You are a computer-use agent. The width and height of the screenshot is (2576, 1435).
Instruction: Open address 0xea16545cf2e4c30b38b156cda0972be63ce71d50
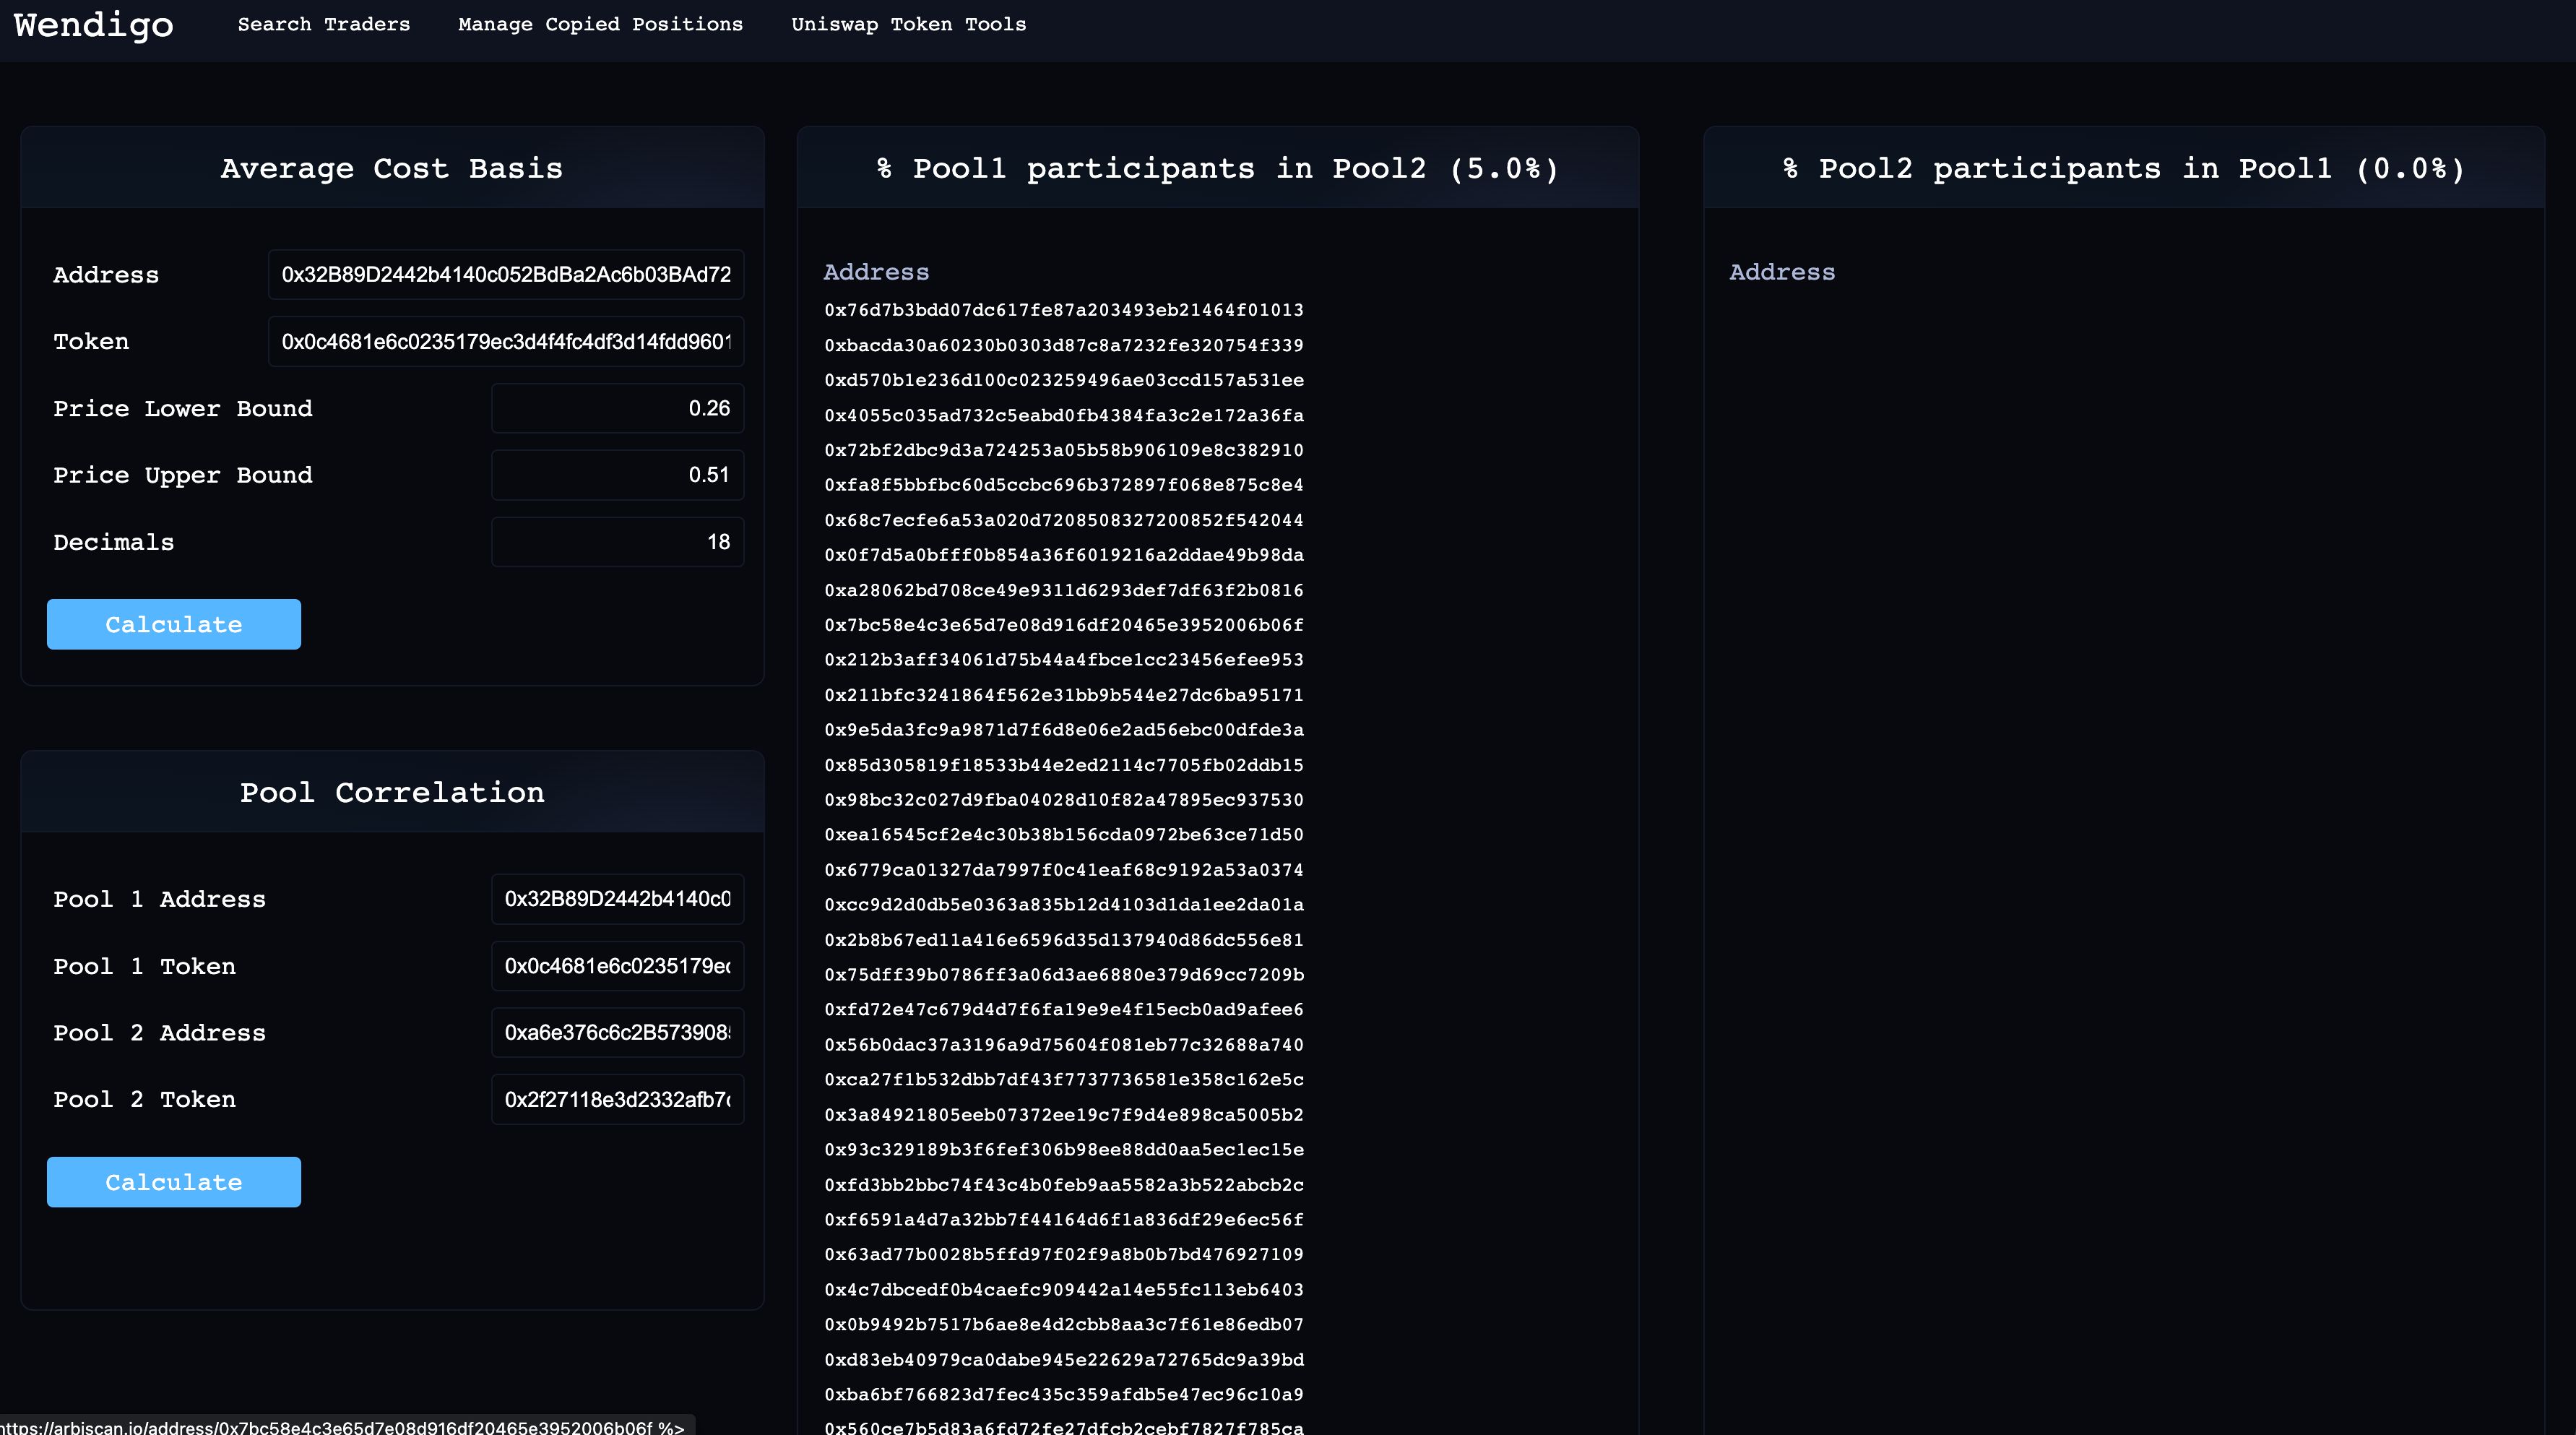1064,835
